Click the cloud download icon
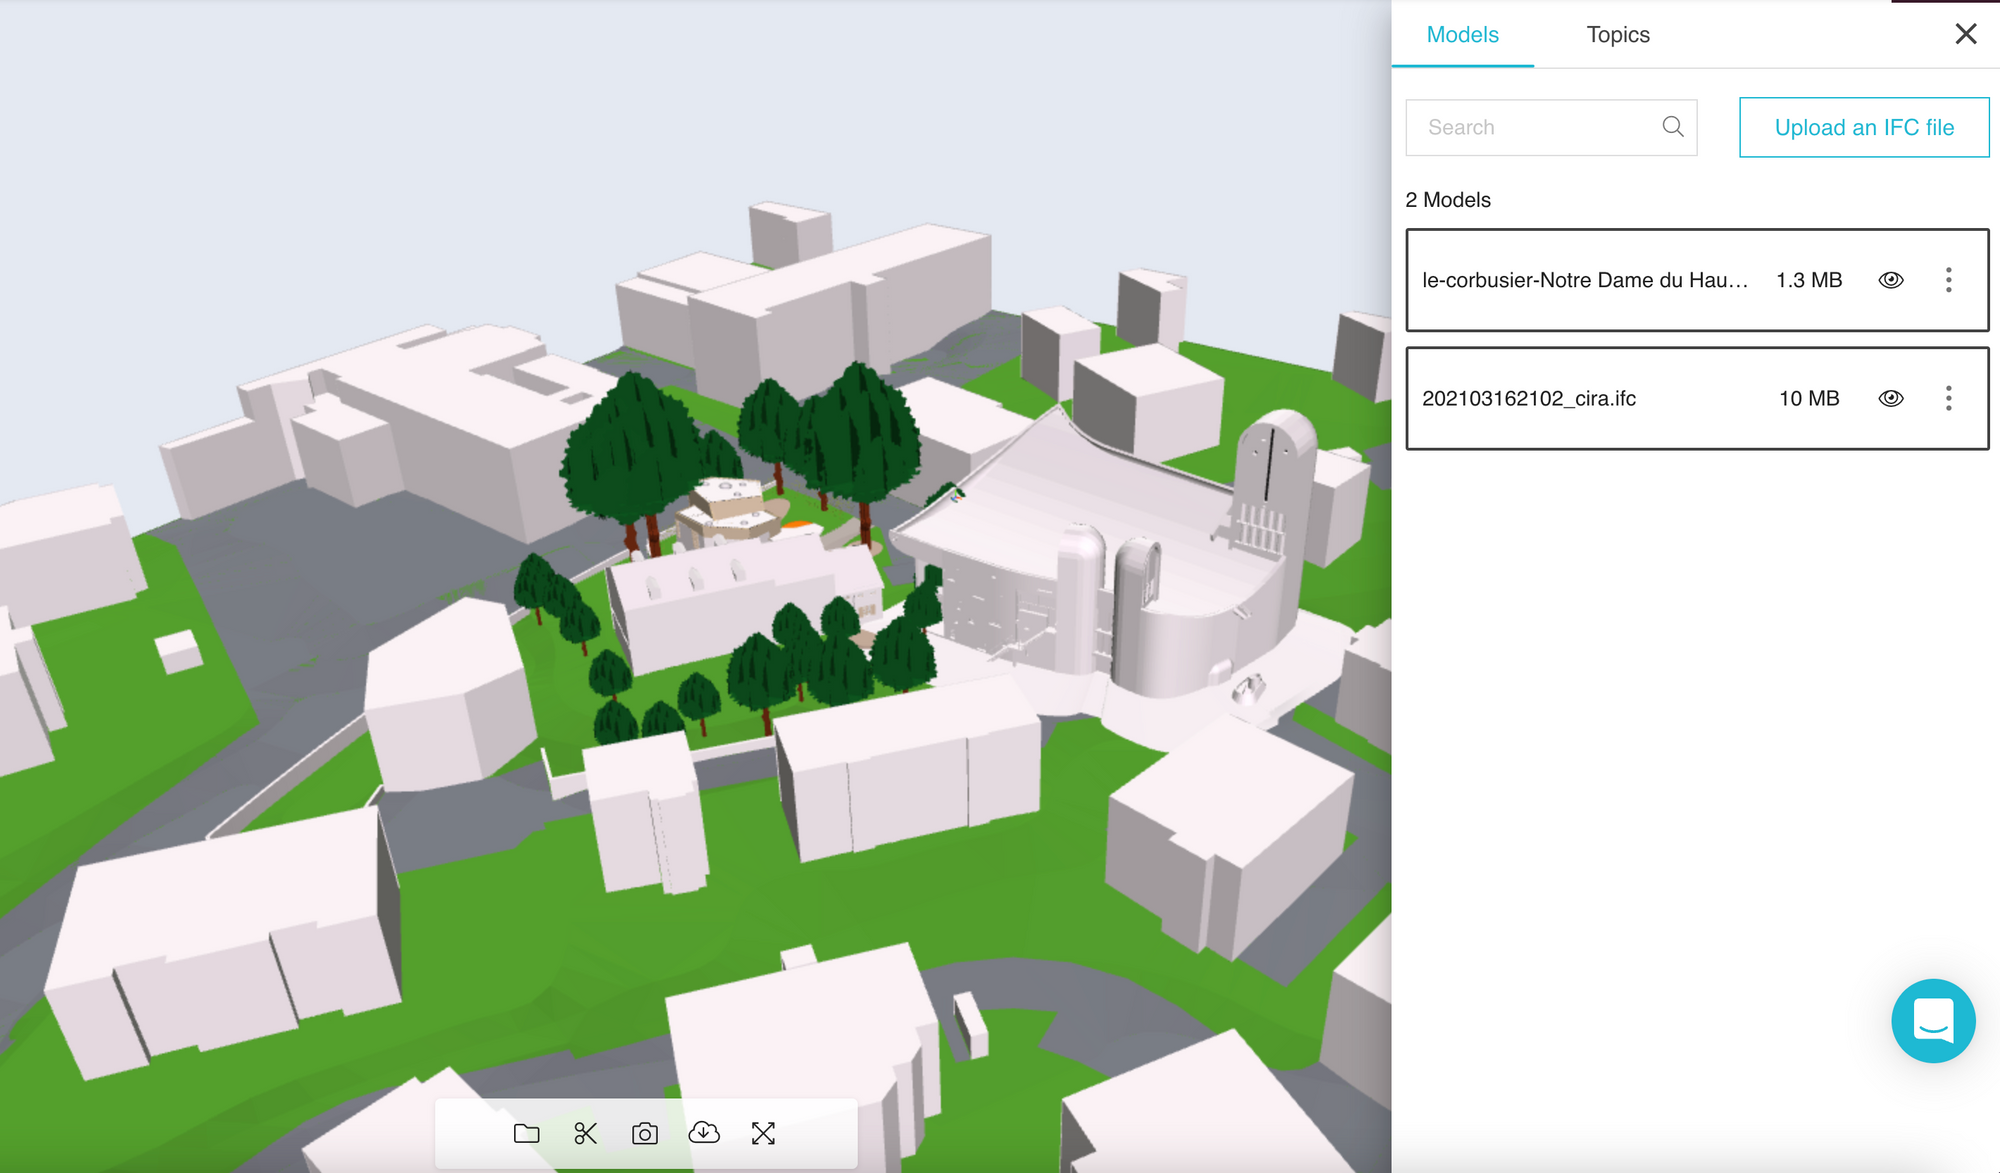 click(704, 1132)
